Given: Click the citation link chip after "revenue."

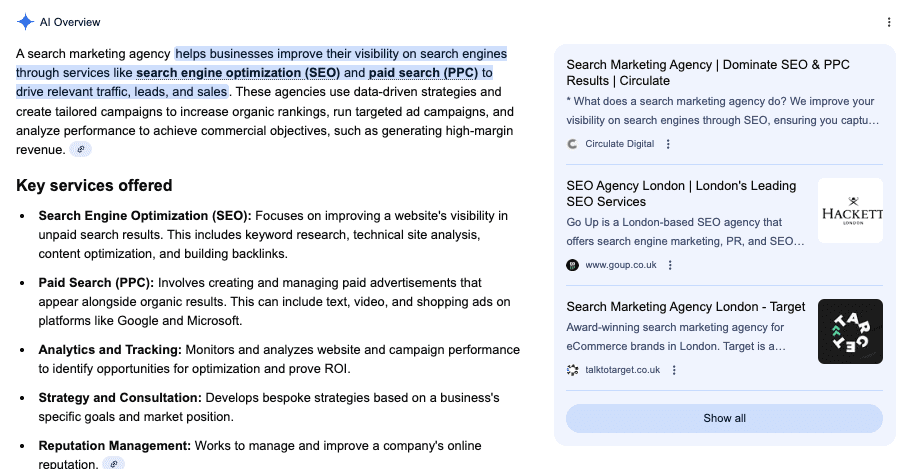Looking at the screenshot, I should (81, 150).
